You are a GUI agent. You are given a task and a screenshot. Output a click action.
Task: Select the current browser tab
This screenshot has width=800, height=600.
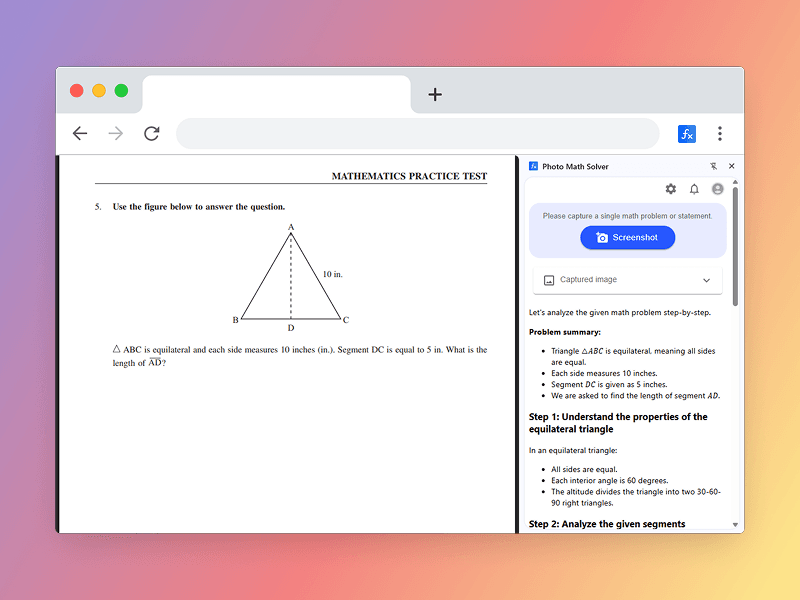pyautogui.click(x=276, y=94)
